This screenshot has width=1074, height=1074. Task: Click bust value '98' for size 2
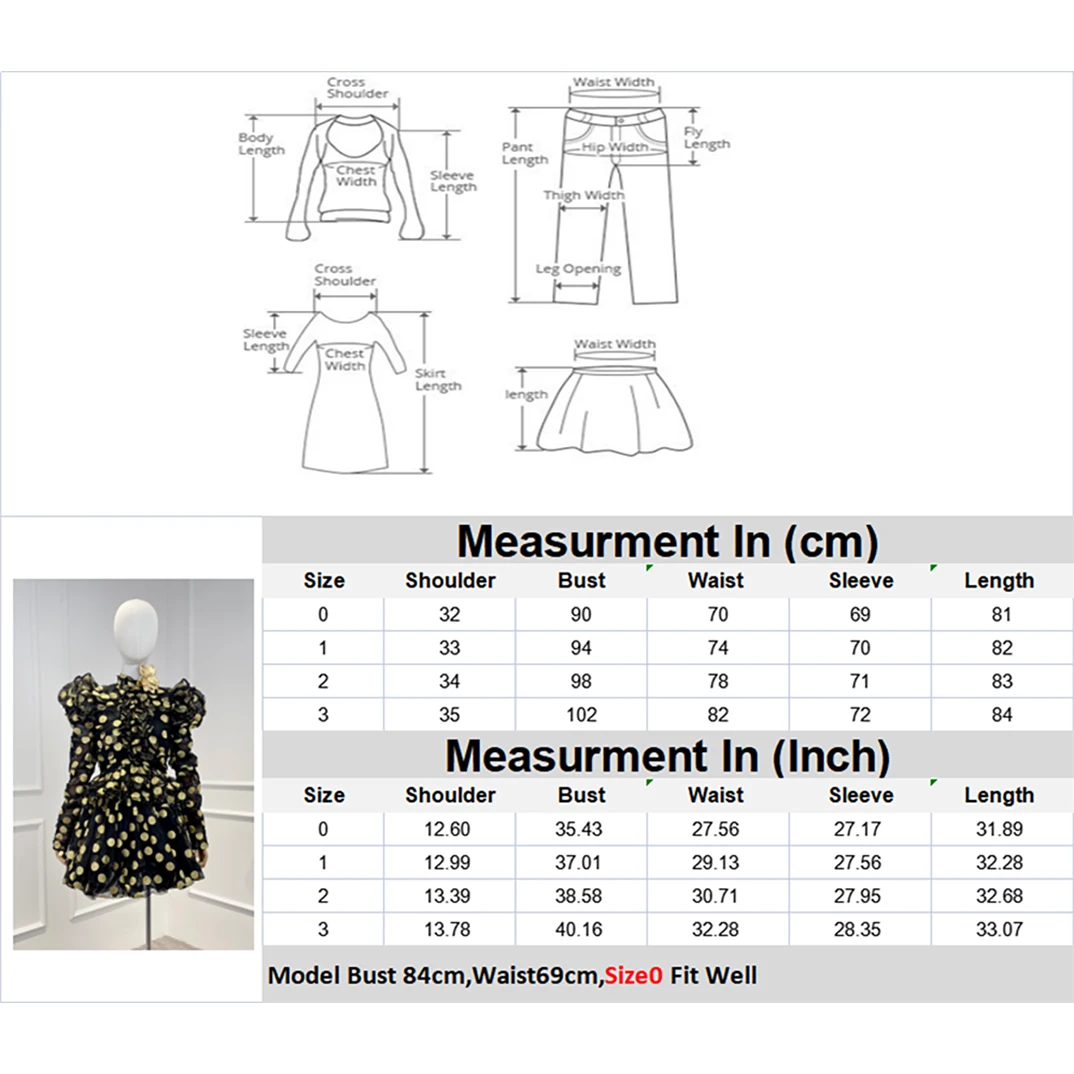(581, 682)
